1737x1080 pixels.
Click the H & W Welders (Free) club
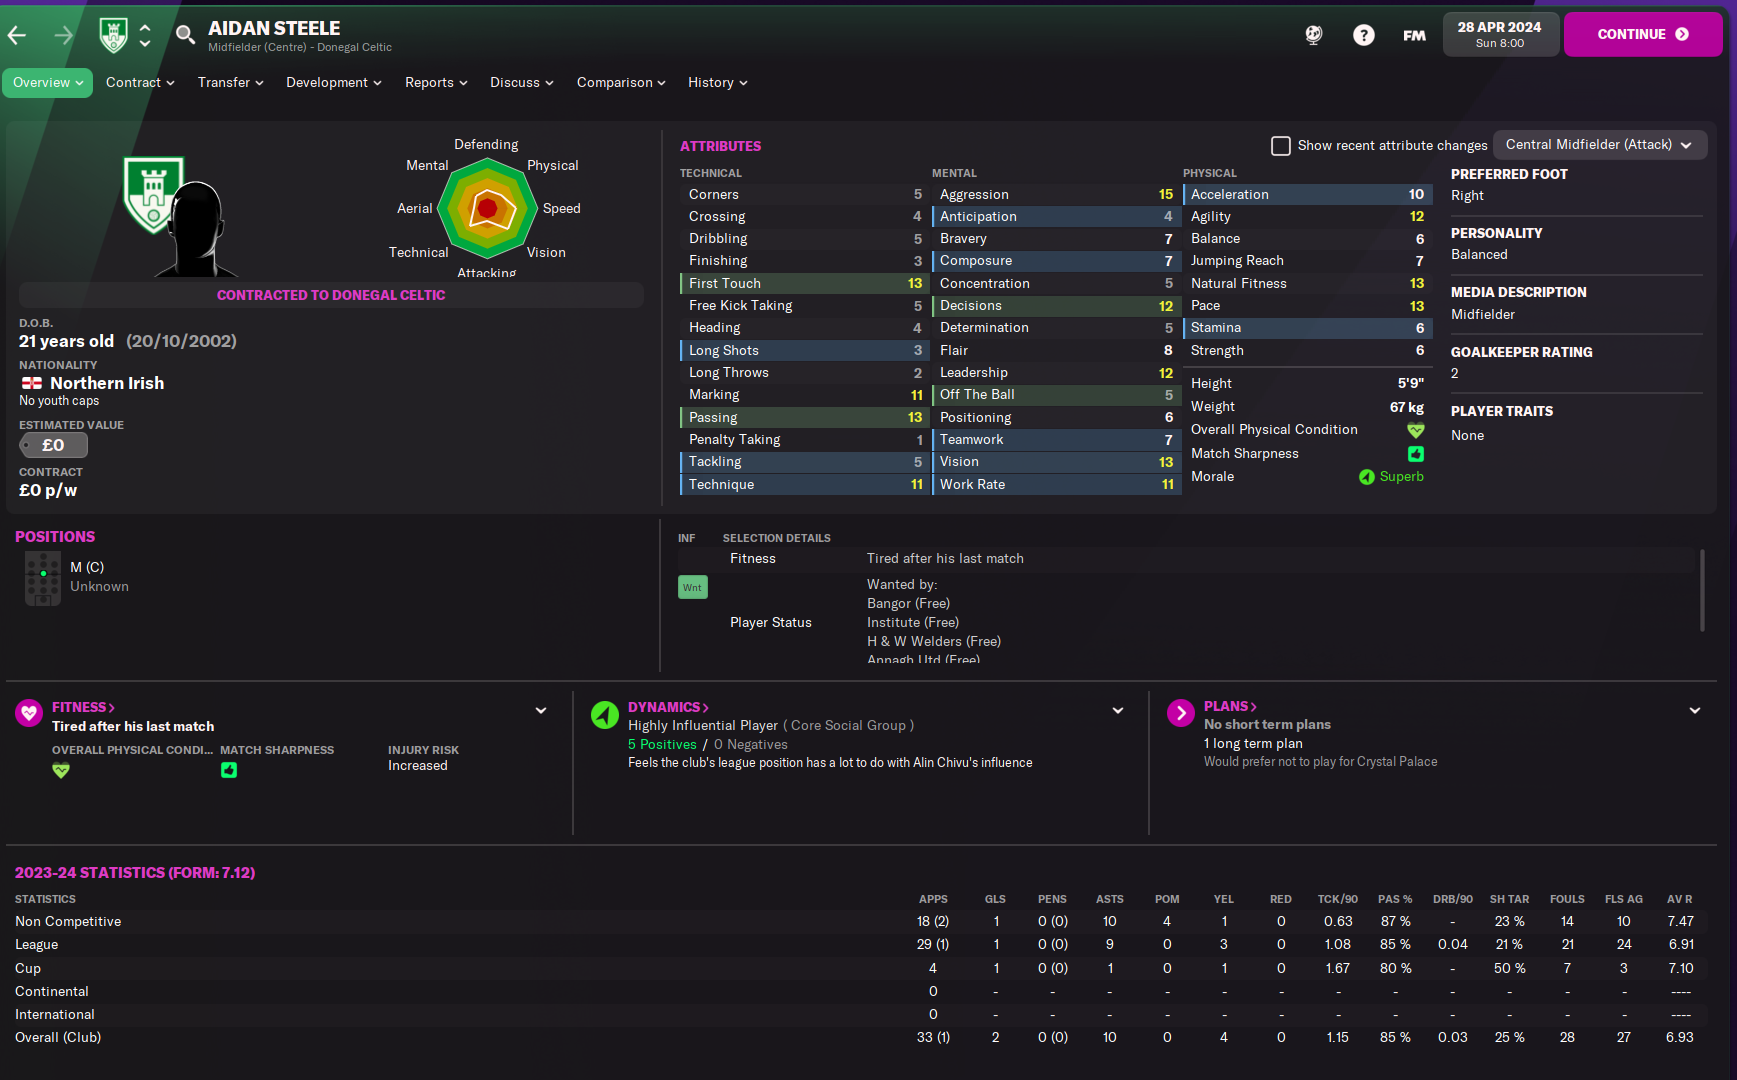(x=934, y=642)
